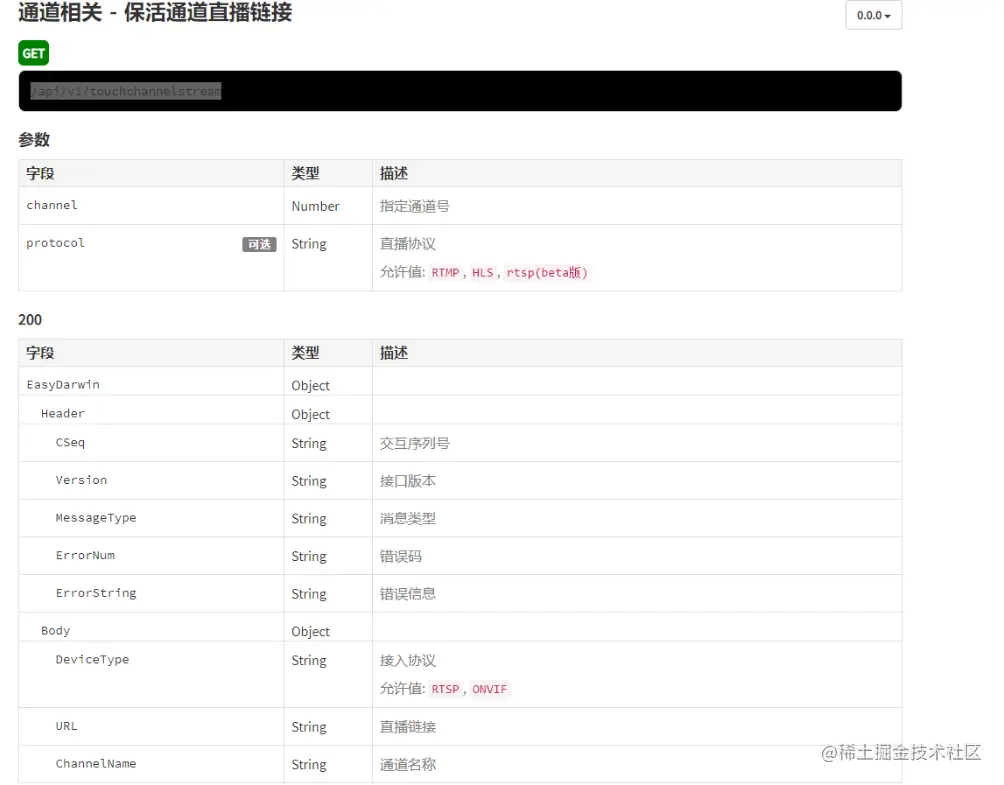Click the 200 response section heading
The width and height of the screenshot is (1004, 785).
point(30,320)
